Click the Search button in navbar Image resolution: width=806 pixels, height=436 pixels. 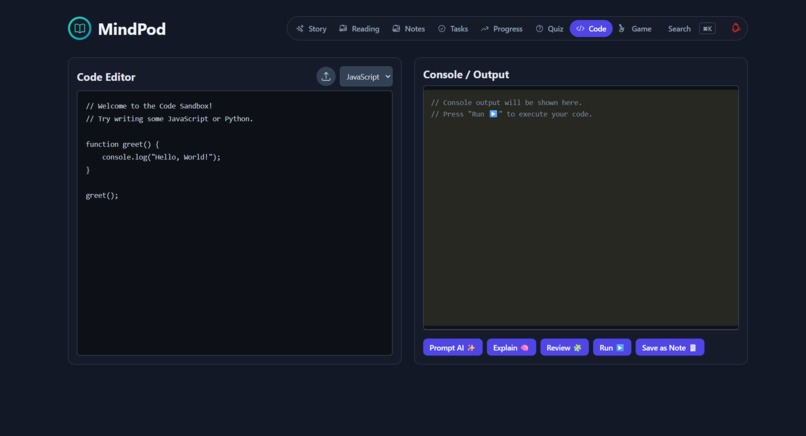pos(679,29)
